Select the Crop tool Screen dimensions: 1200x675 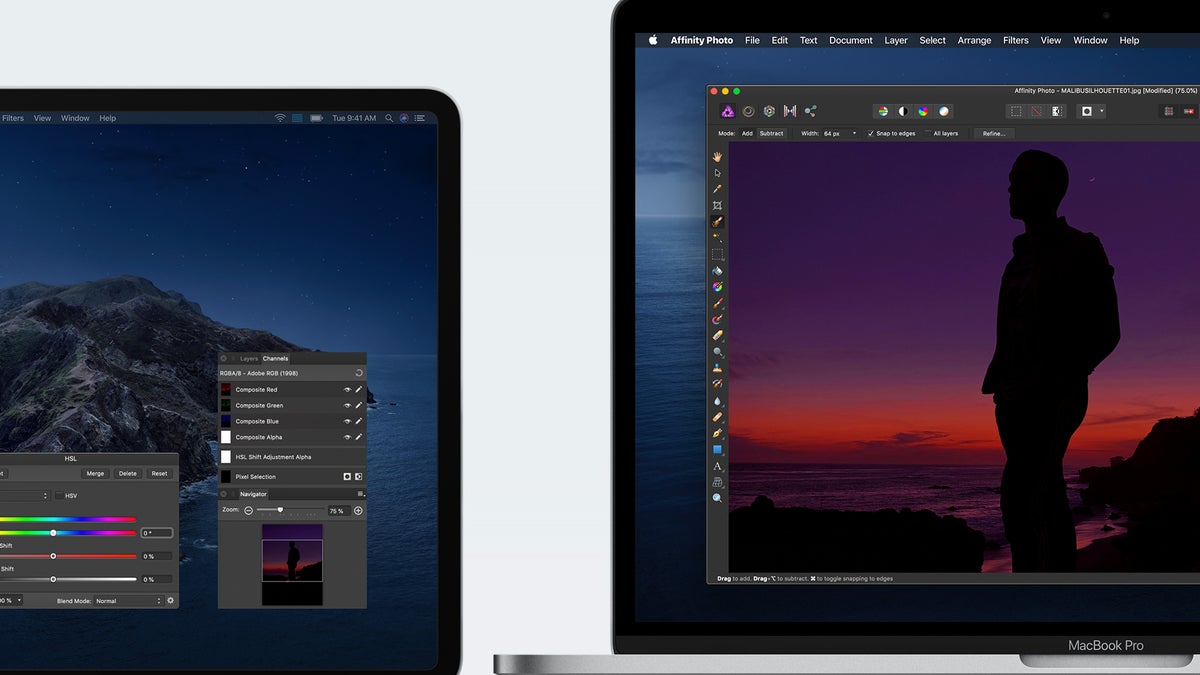pyautogui.click(x=717, y=205)
